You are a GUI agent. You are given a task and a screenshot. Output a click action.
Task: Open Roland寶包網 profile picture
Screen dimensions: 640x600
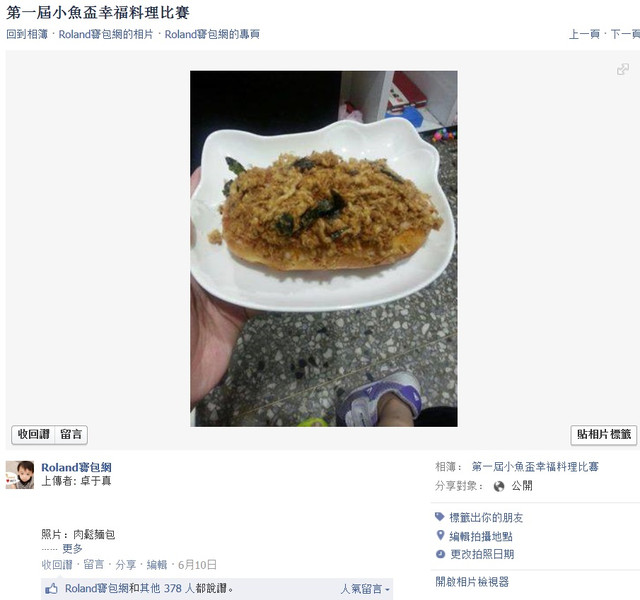[x=20, y=475]
